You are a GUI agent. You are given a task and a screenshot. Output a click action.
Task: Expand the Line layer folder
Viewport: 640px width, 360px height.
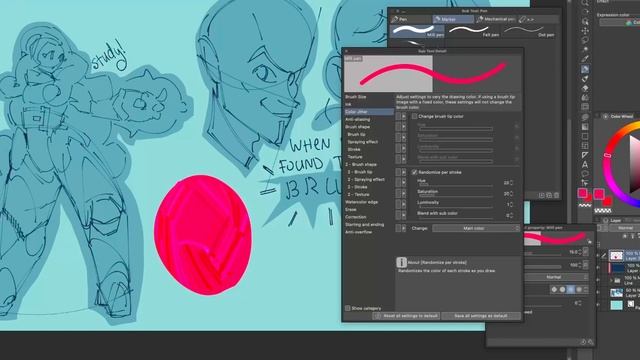pos(611,280)
